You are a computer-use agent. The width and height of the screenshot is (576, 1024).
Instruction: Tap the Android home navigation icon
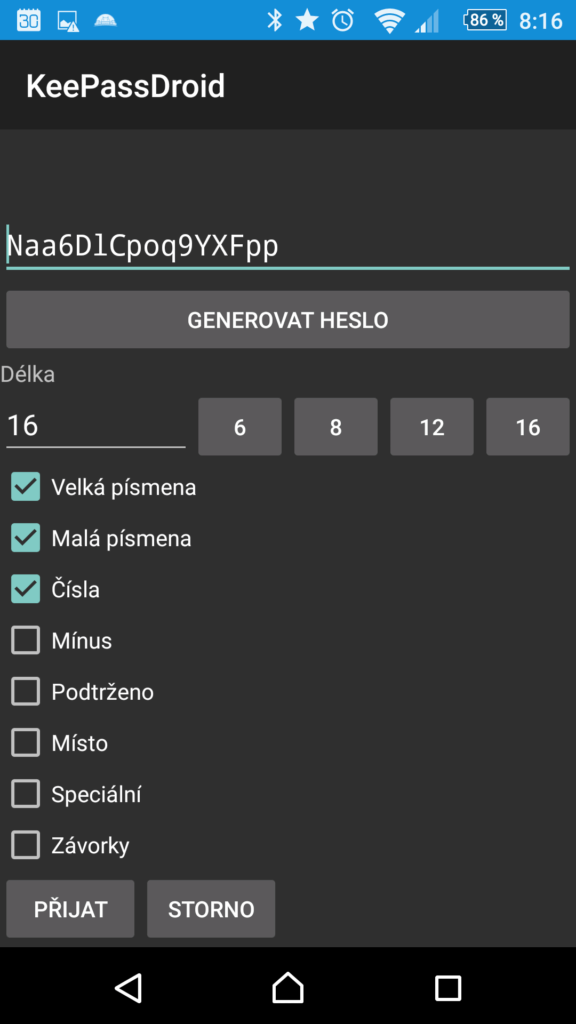point(288,987)
